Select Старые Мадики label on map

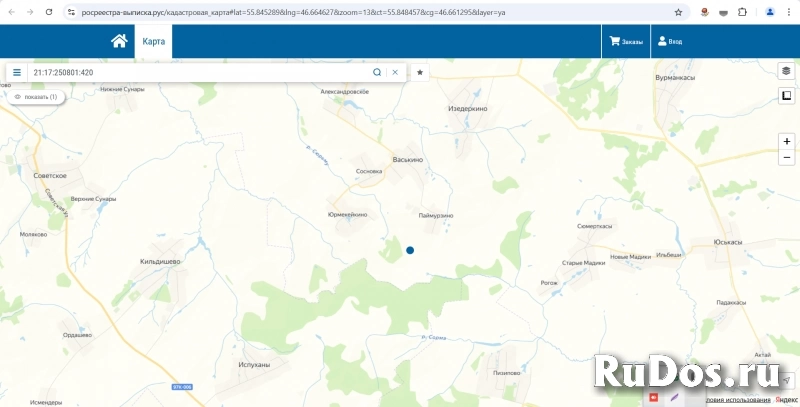tap(583, 263)
